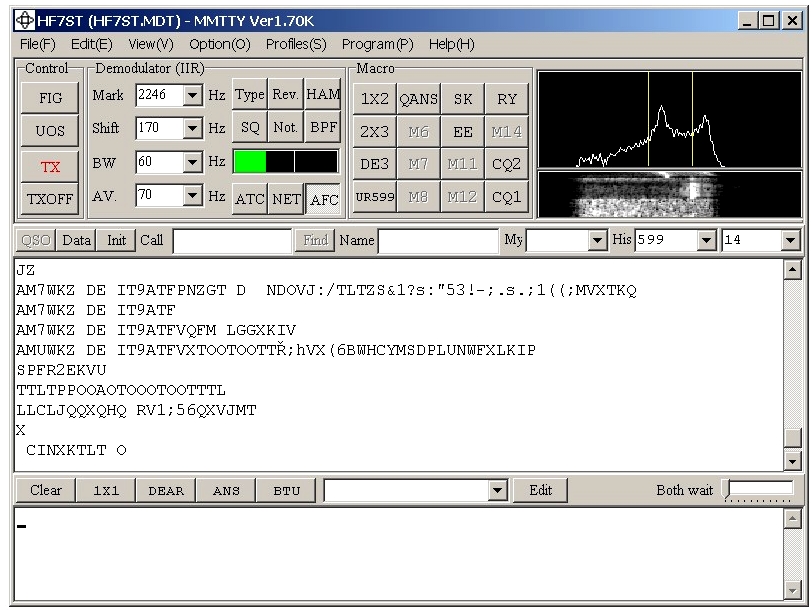Open the BW value dropdown
This screenshot has width=811, height=611.
[192, 162]
